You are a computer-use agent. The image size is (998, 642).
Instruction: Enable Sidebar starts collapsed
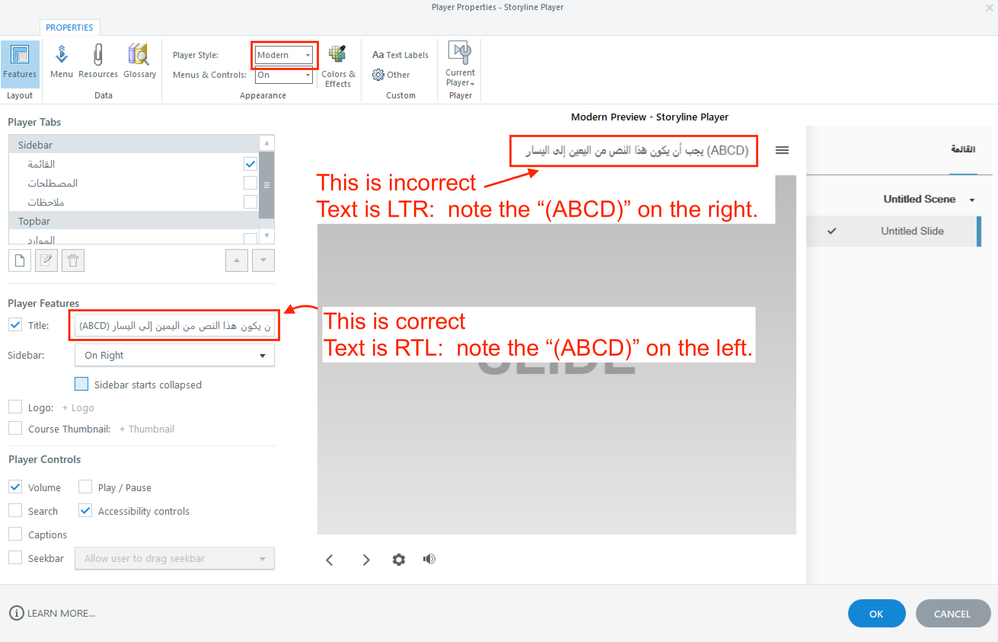tap(81, 384)
